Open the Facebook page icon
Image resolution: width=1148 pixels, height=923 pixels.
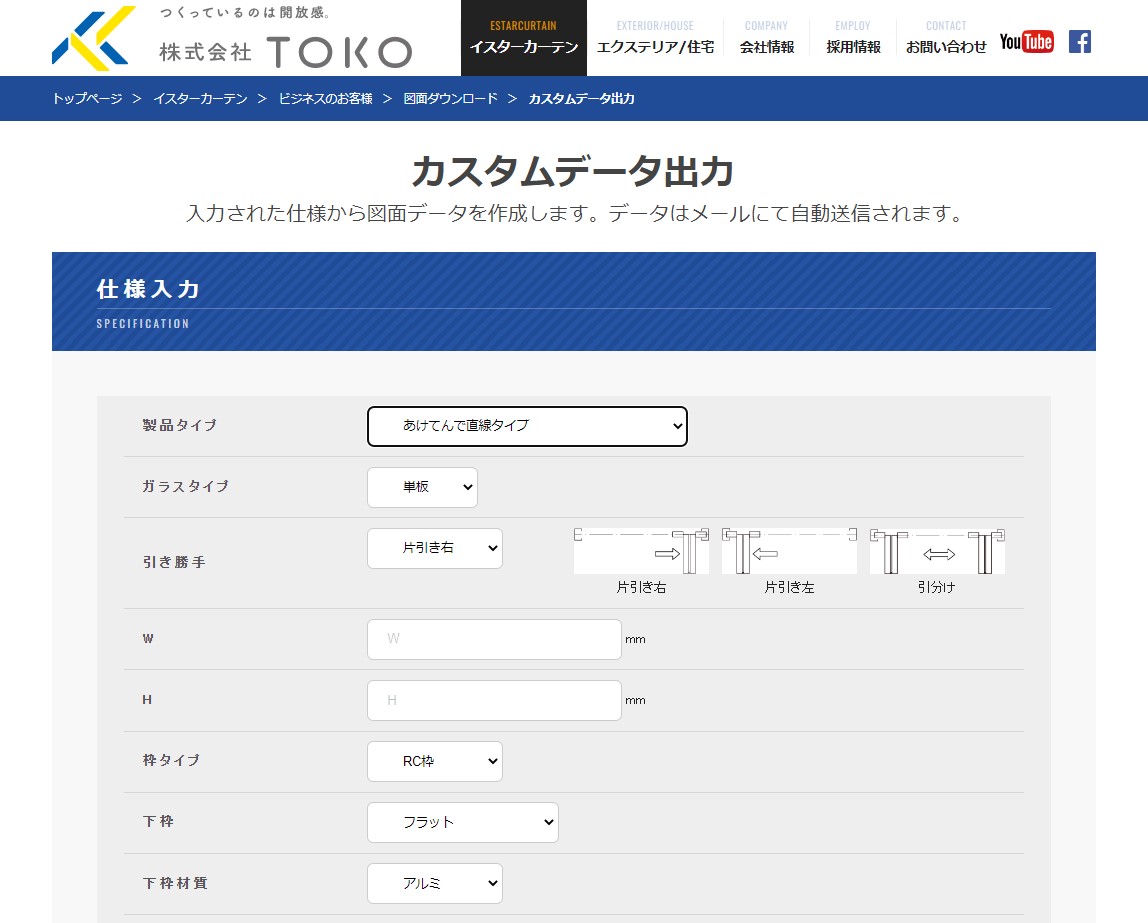(x=1080, y=42)
